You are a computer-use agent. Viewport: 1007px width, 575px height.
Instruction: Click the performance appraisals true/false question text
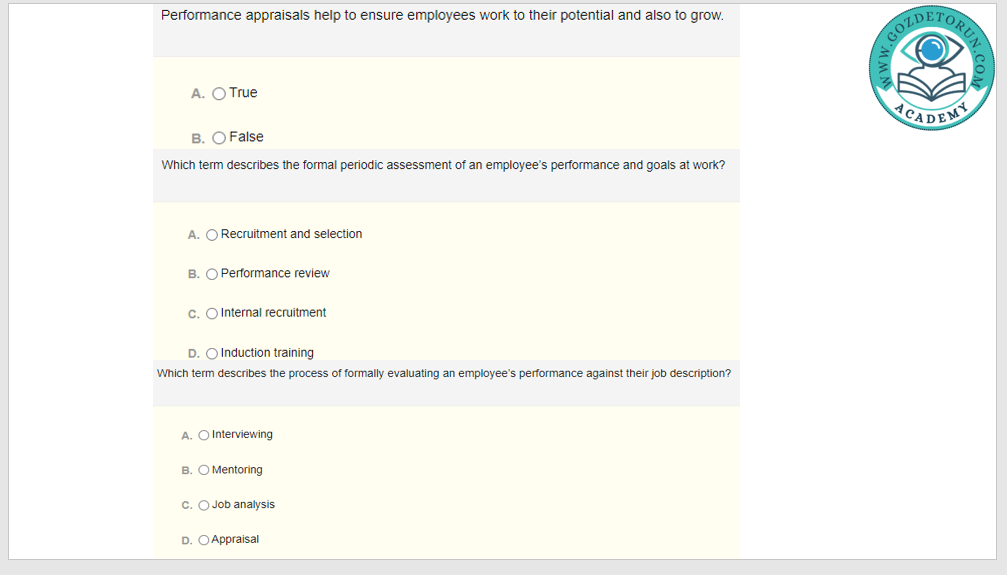click(442, 16)
